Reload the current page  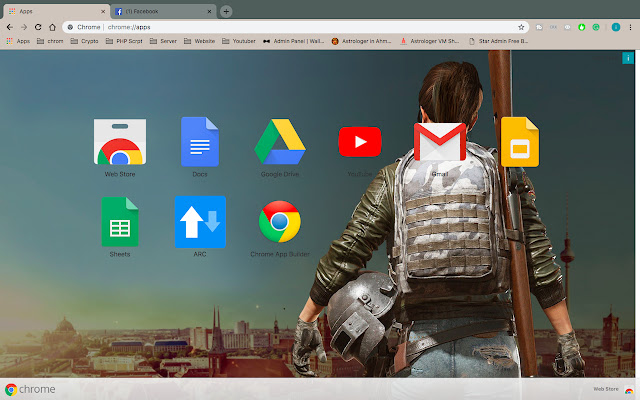point(38,27)
